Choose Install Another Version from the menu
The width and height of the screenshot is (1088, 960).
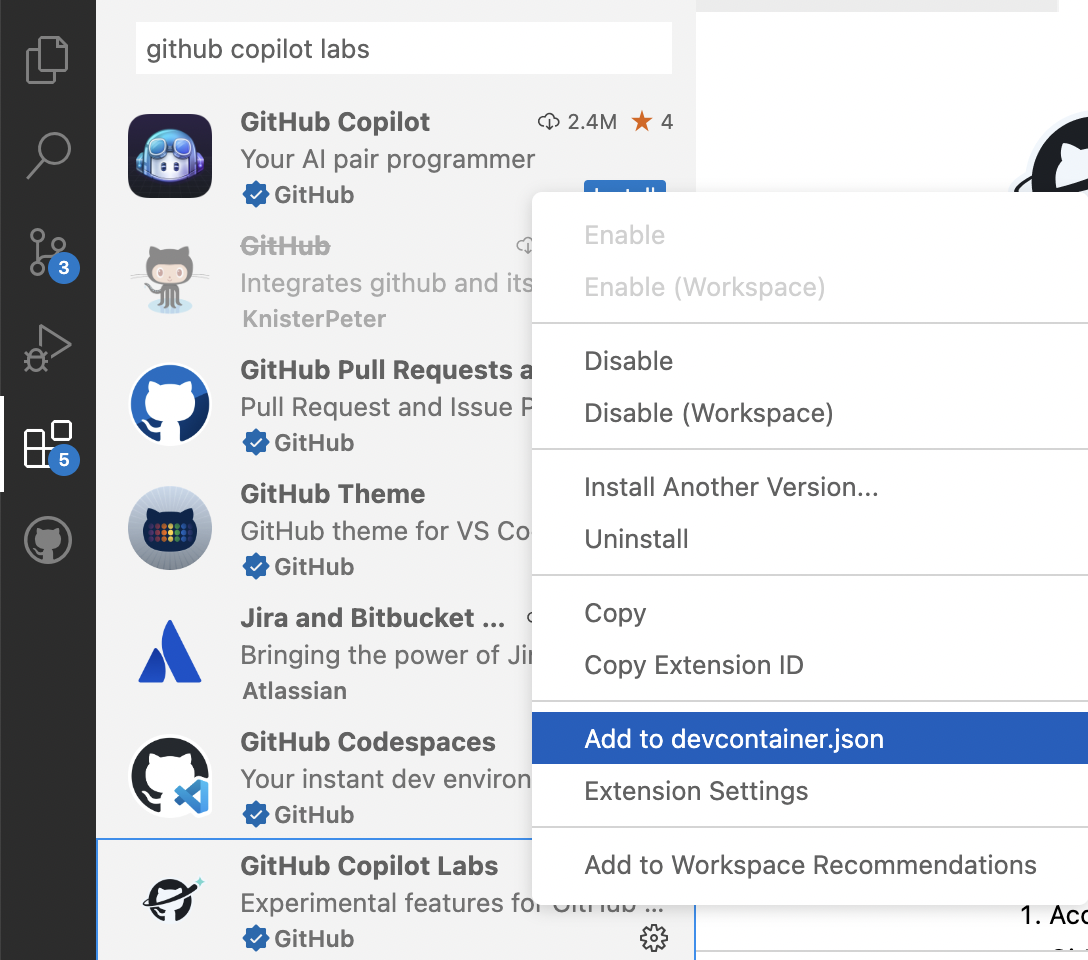[731, 487]
